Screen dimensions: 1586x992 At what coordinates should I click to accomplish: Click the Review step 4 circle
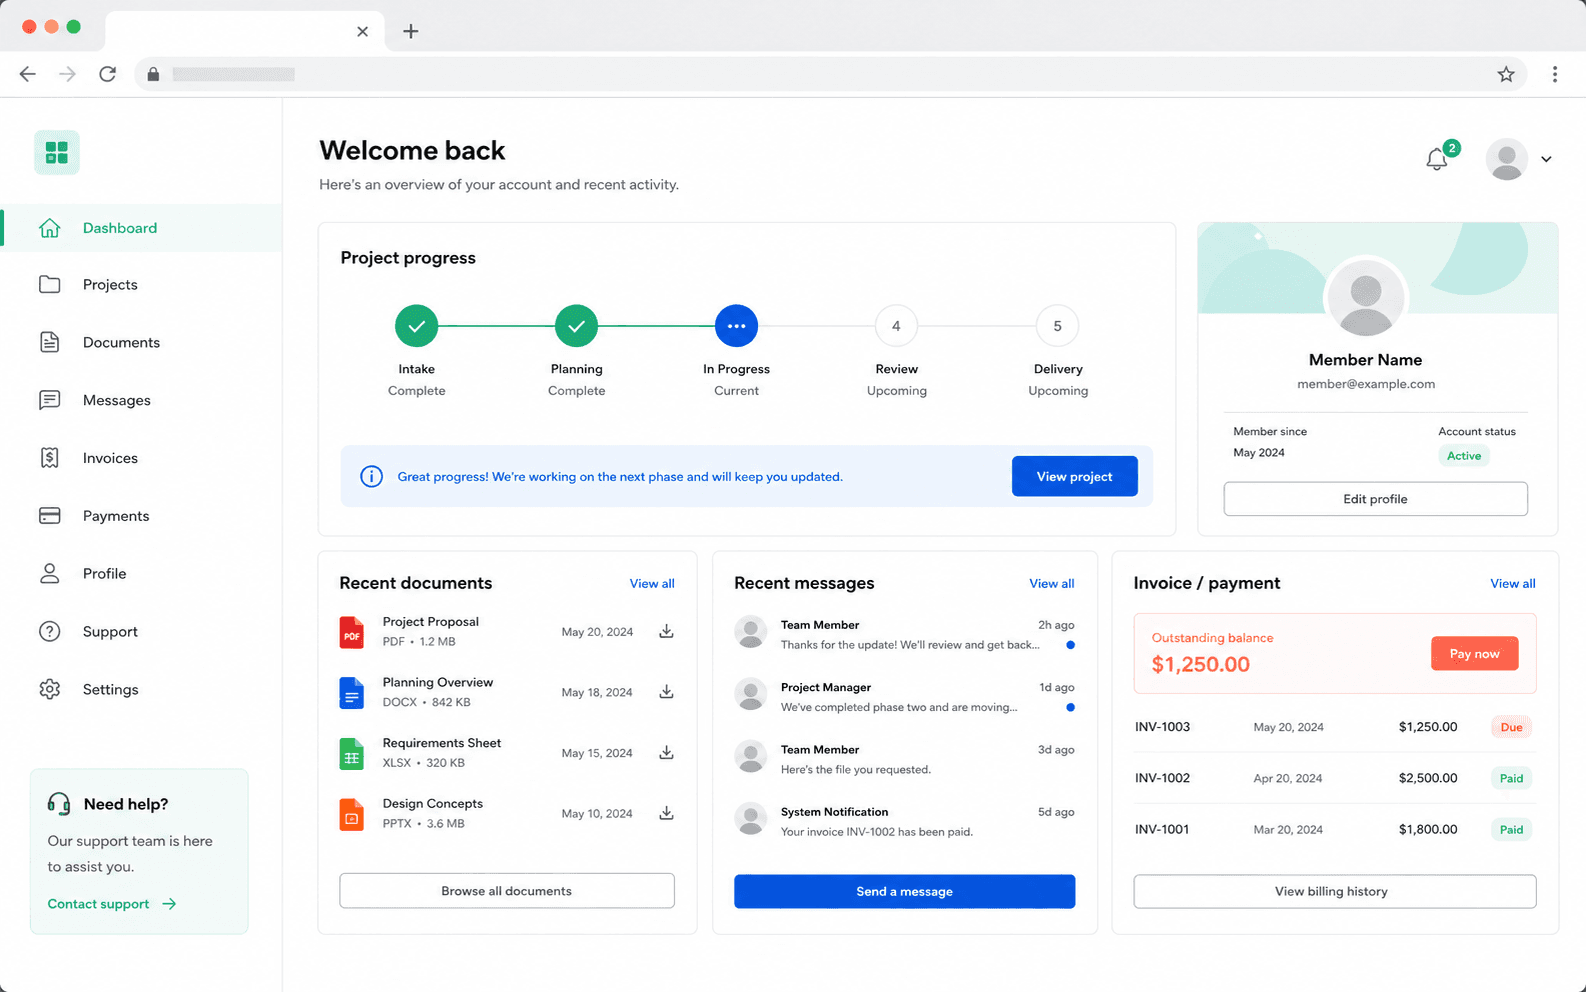tap(896, 326)
